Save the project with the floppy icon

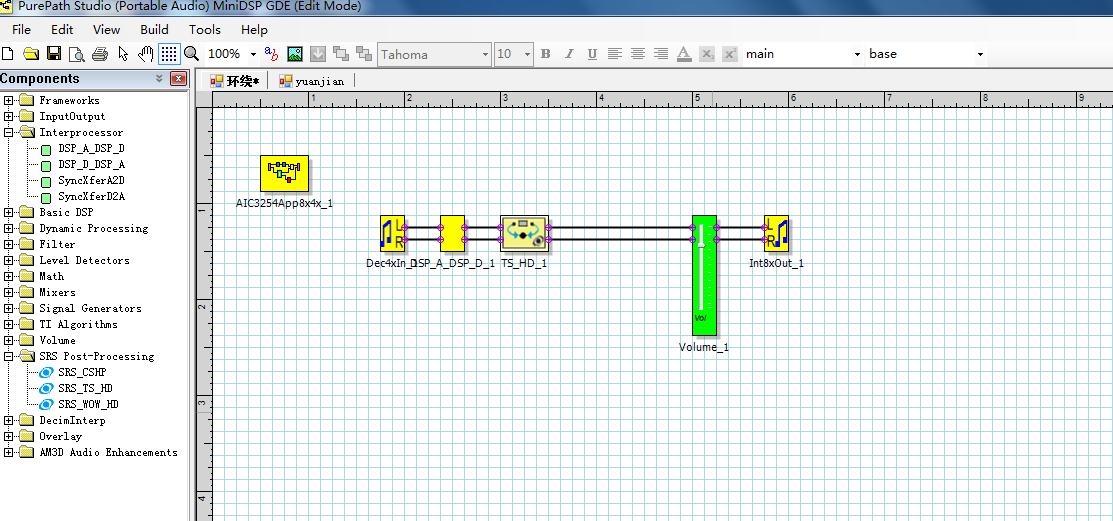54,54
